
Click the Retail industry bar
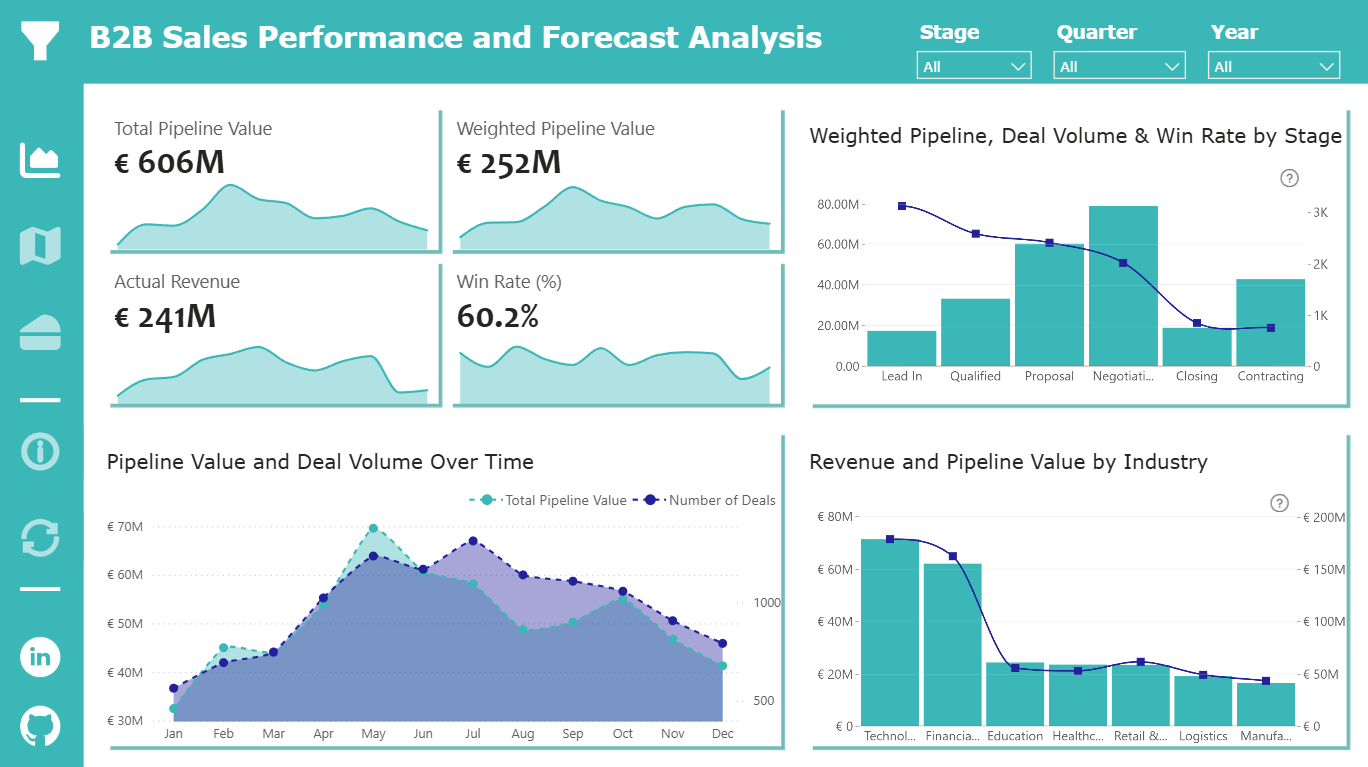(x=1140, y=695)
